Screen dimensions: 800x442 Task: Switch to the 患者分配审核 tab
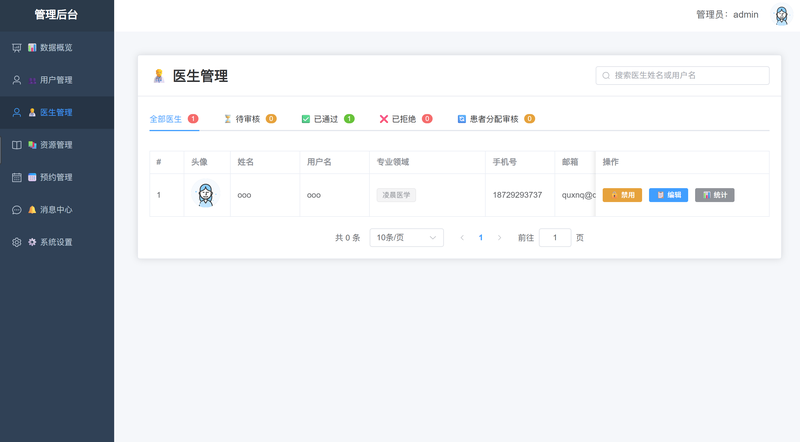[494, 119]
